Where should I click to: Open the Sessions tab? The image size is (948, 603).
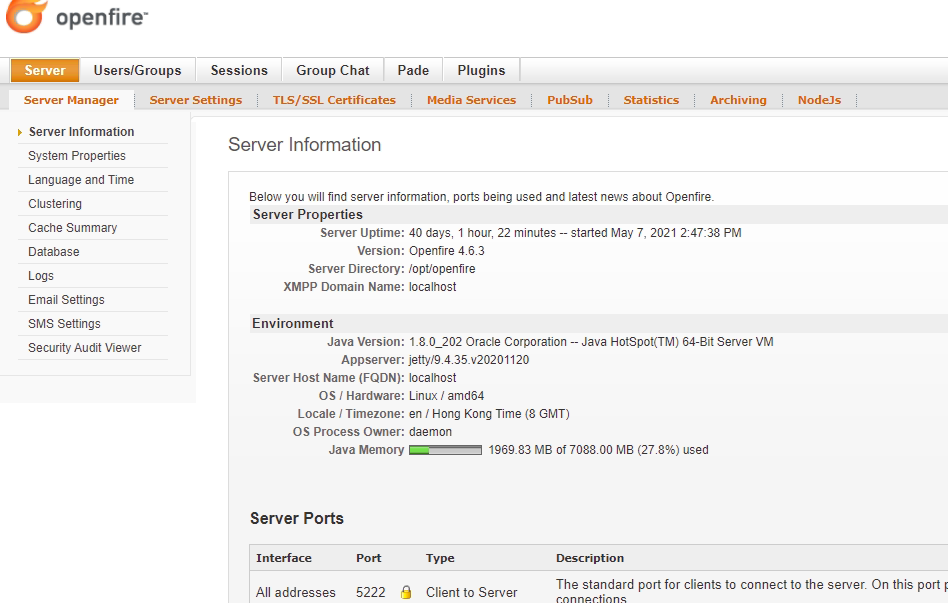pos(239,70)
